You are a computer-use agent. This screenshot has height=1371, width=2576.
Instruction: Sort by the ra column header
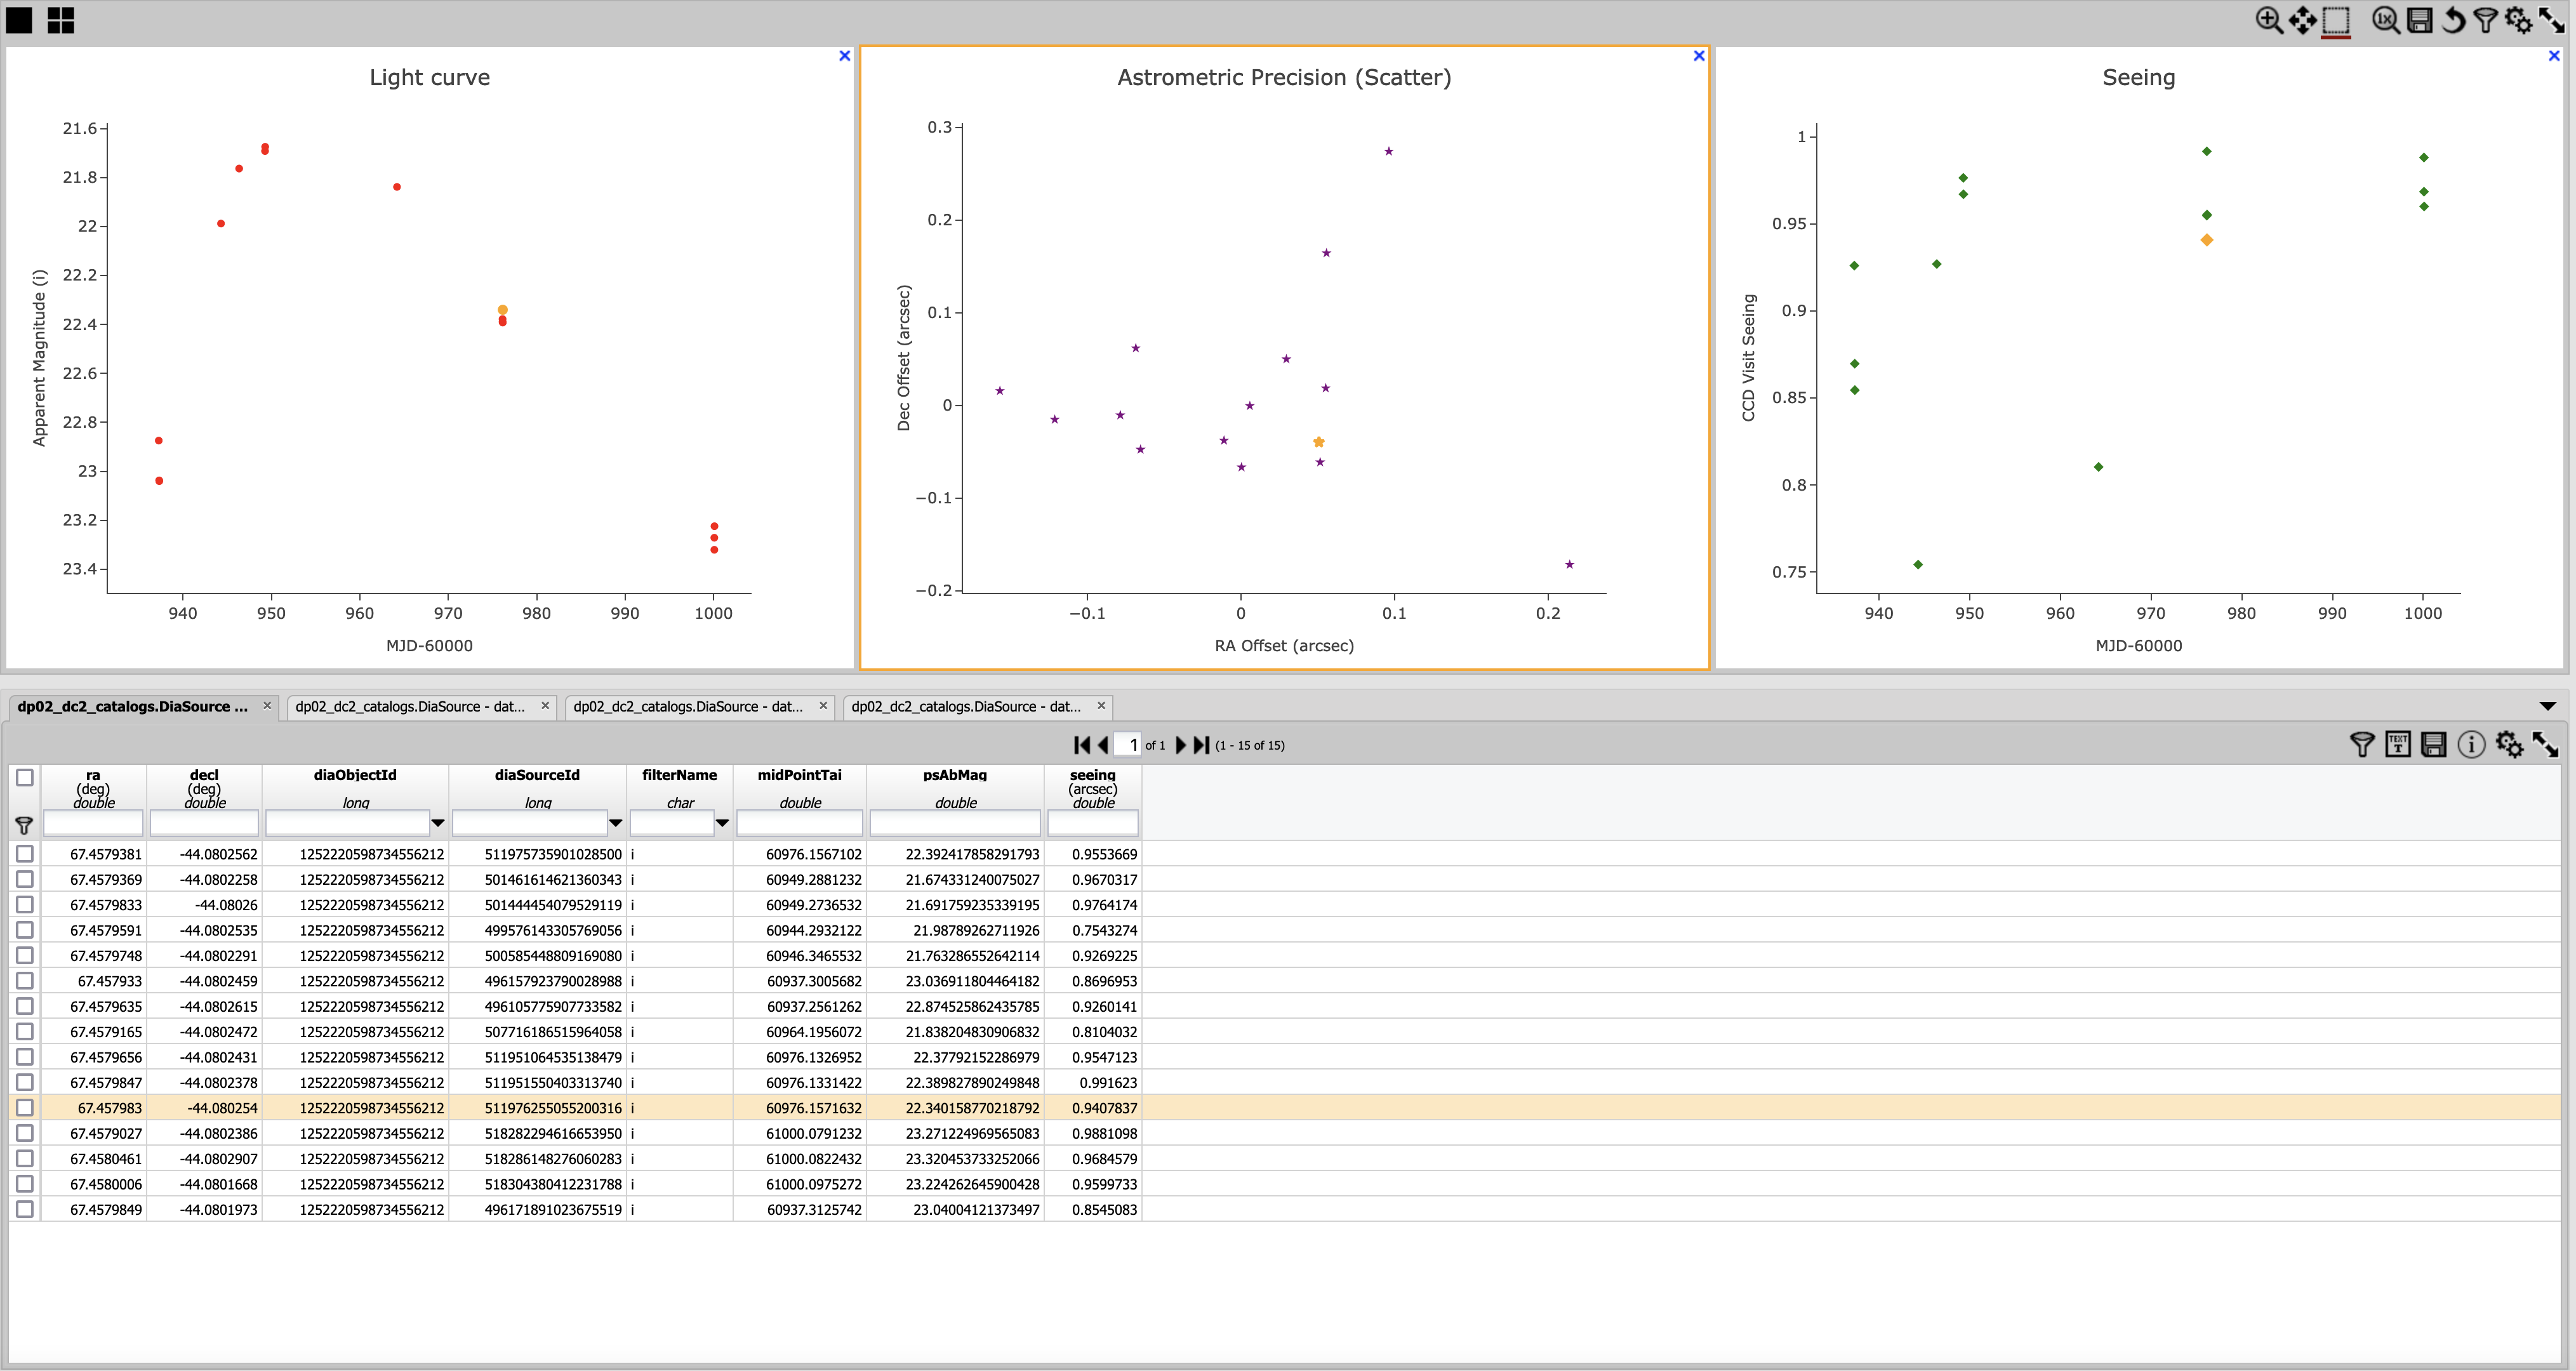[93, 775]
